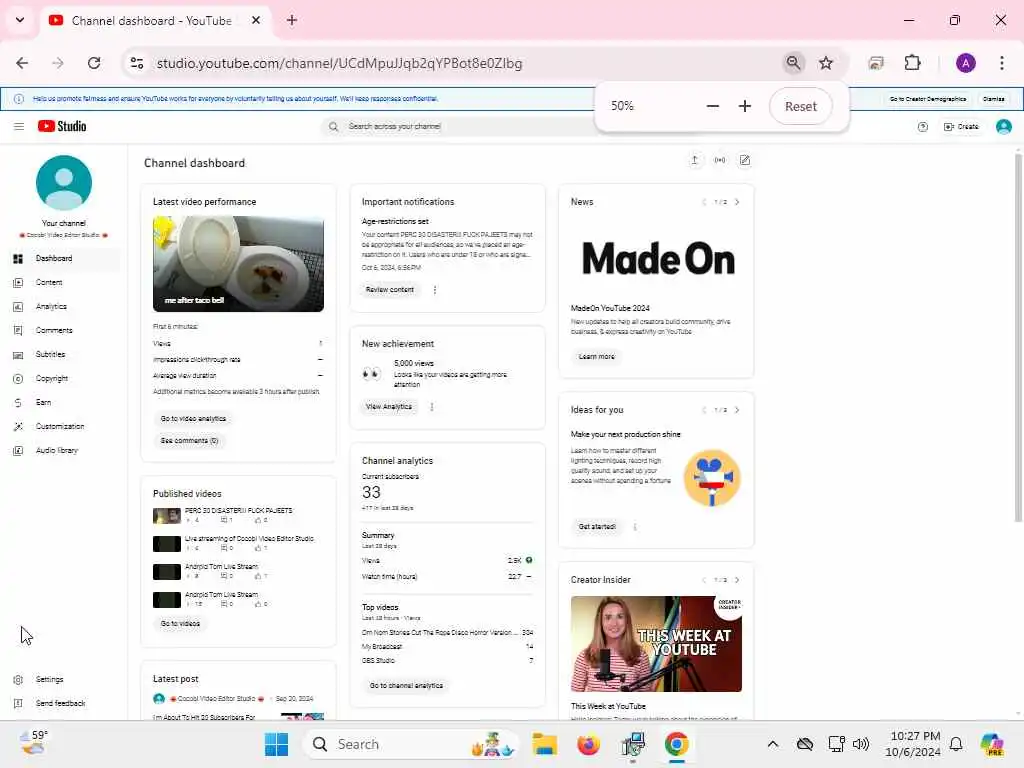Open options menu beside Get started
Viewport: 1024px width, 768px height.
[635, 526]
